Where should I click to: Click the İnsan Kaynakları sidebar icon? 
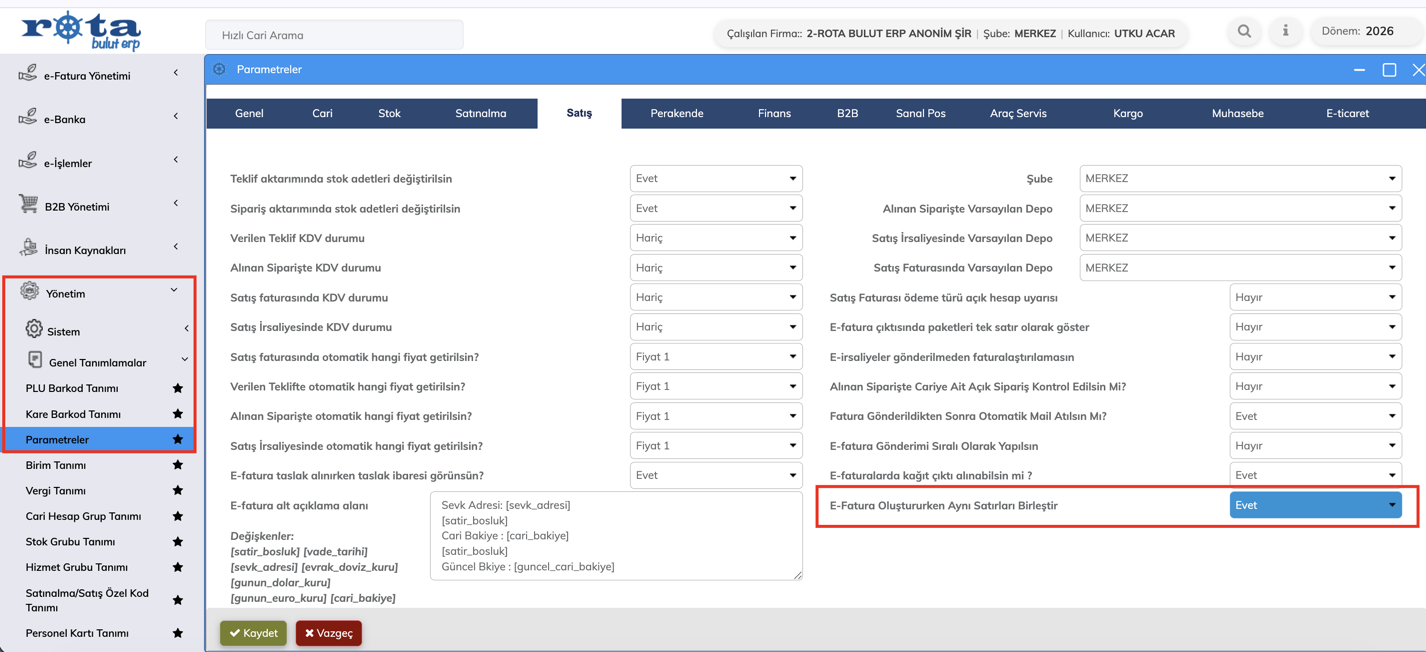click(x=28, y=249)
